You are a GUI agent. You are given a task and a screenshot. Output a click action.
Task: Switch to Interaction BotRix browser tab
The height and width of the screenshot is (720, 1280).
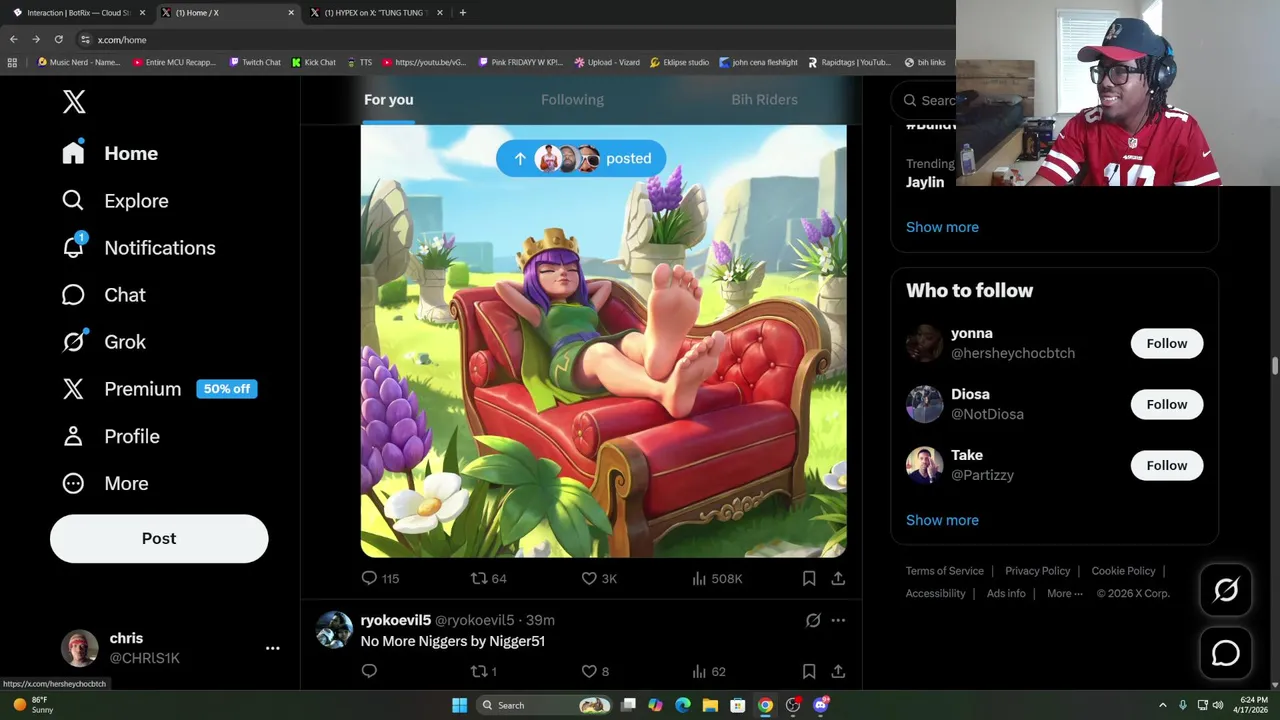[80, 13]
